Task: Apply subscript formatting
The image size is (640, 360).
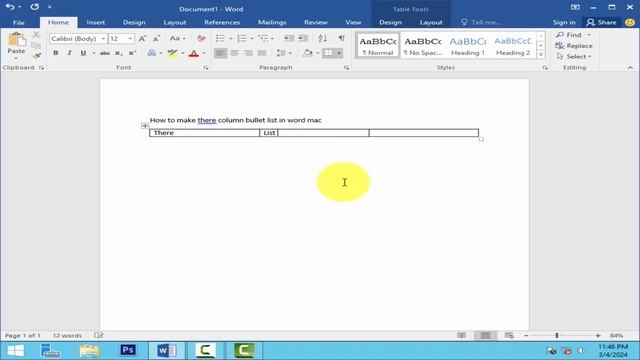Action: 118,53
